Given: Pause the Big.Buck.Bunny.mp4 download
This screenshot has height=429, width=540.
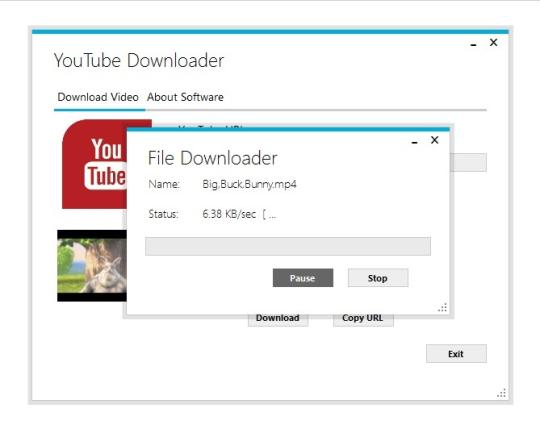Looking at the screenshot, I should tap(303, 278).
